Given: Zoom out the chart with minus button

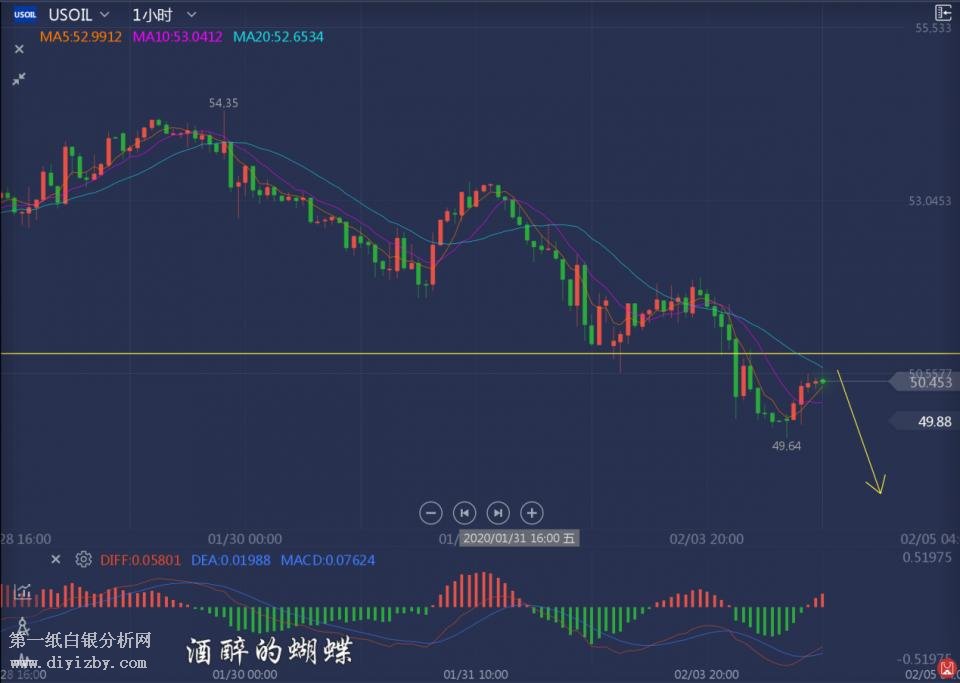Looking at the screenshot, I should click(x=431, y=513).
